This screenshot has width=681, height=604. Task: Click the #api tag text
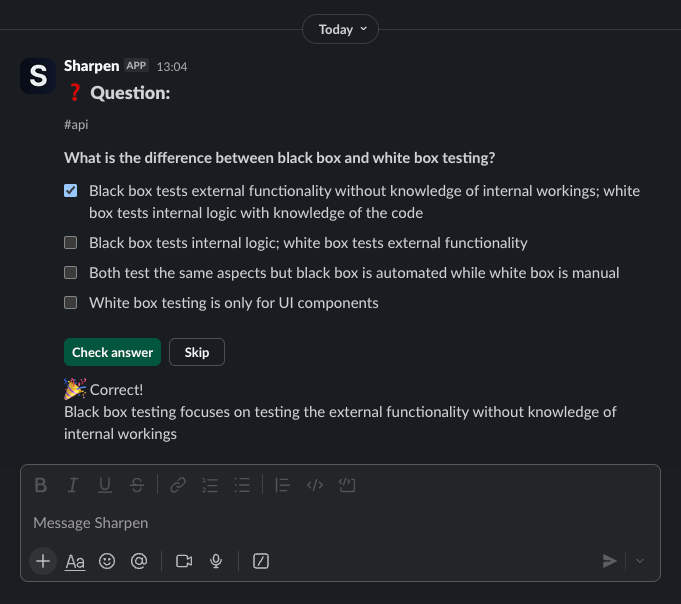[x=76, y=125]
